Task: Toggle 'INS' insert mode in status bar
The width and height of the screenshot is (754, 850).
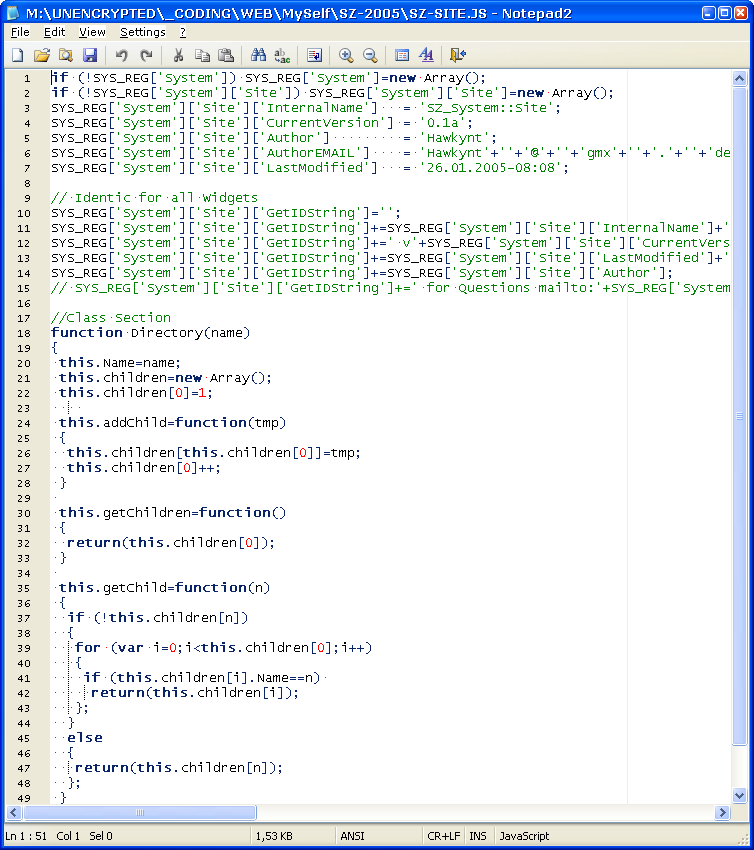Action: (478, 836)
